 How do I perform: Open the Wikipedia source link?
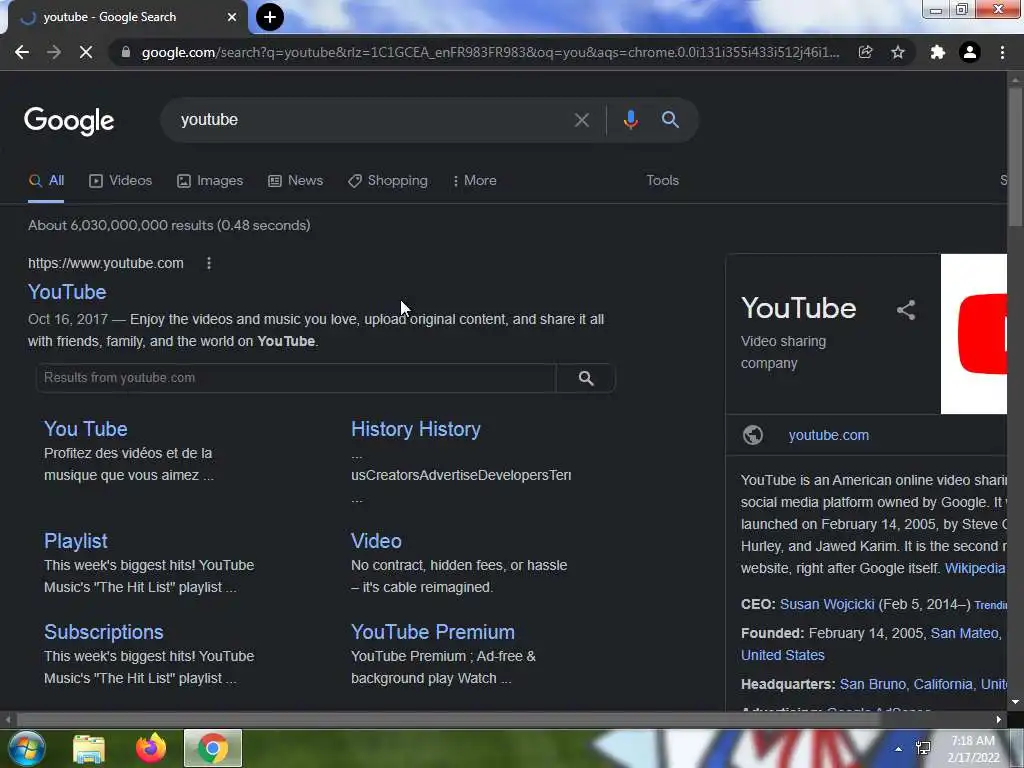point(975,568)
